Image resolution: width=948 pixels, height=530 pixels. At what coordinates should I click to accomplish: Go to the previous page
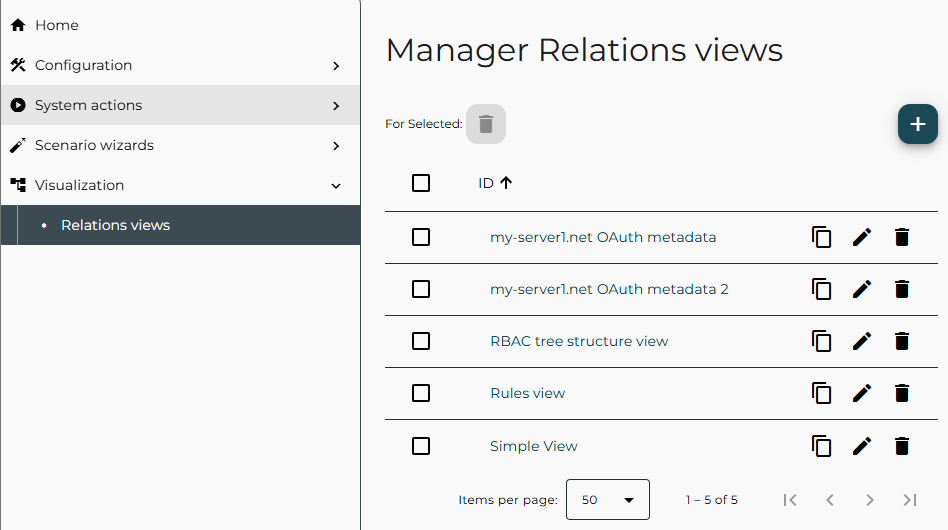(x=830, y=500)
